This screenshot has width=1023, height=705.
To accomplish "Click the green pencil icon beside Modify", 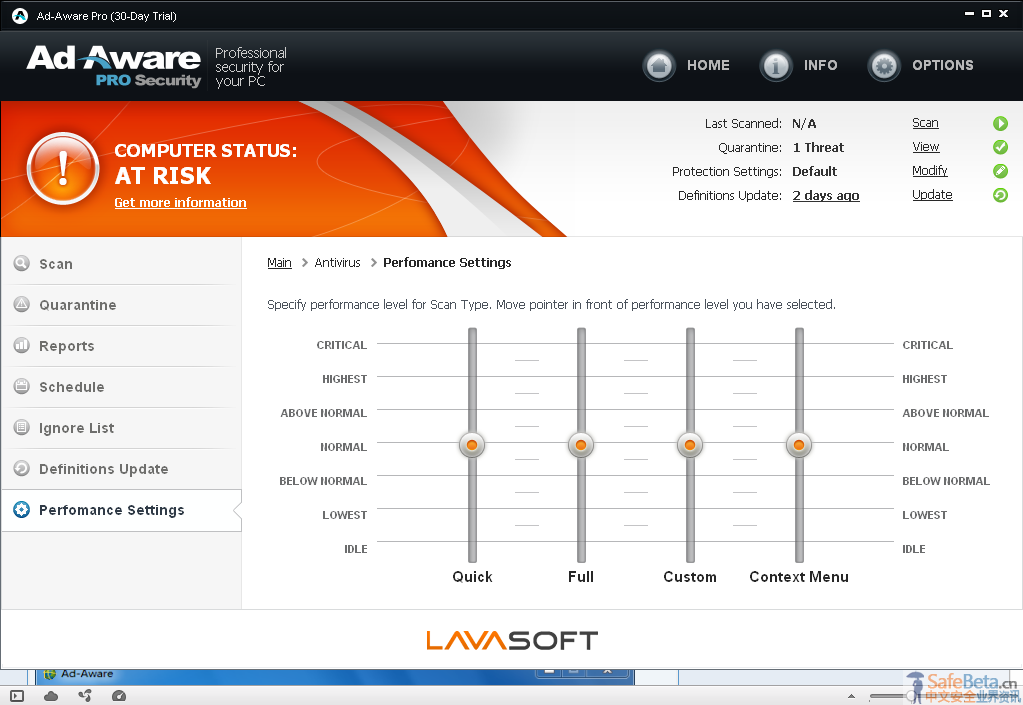I will pyautogui.click(x=1000, y=171).
